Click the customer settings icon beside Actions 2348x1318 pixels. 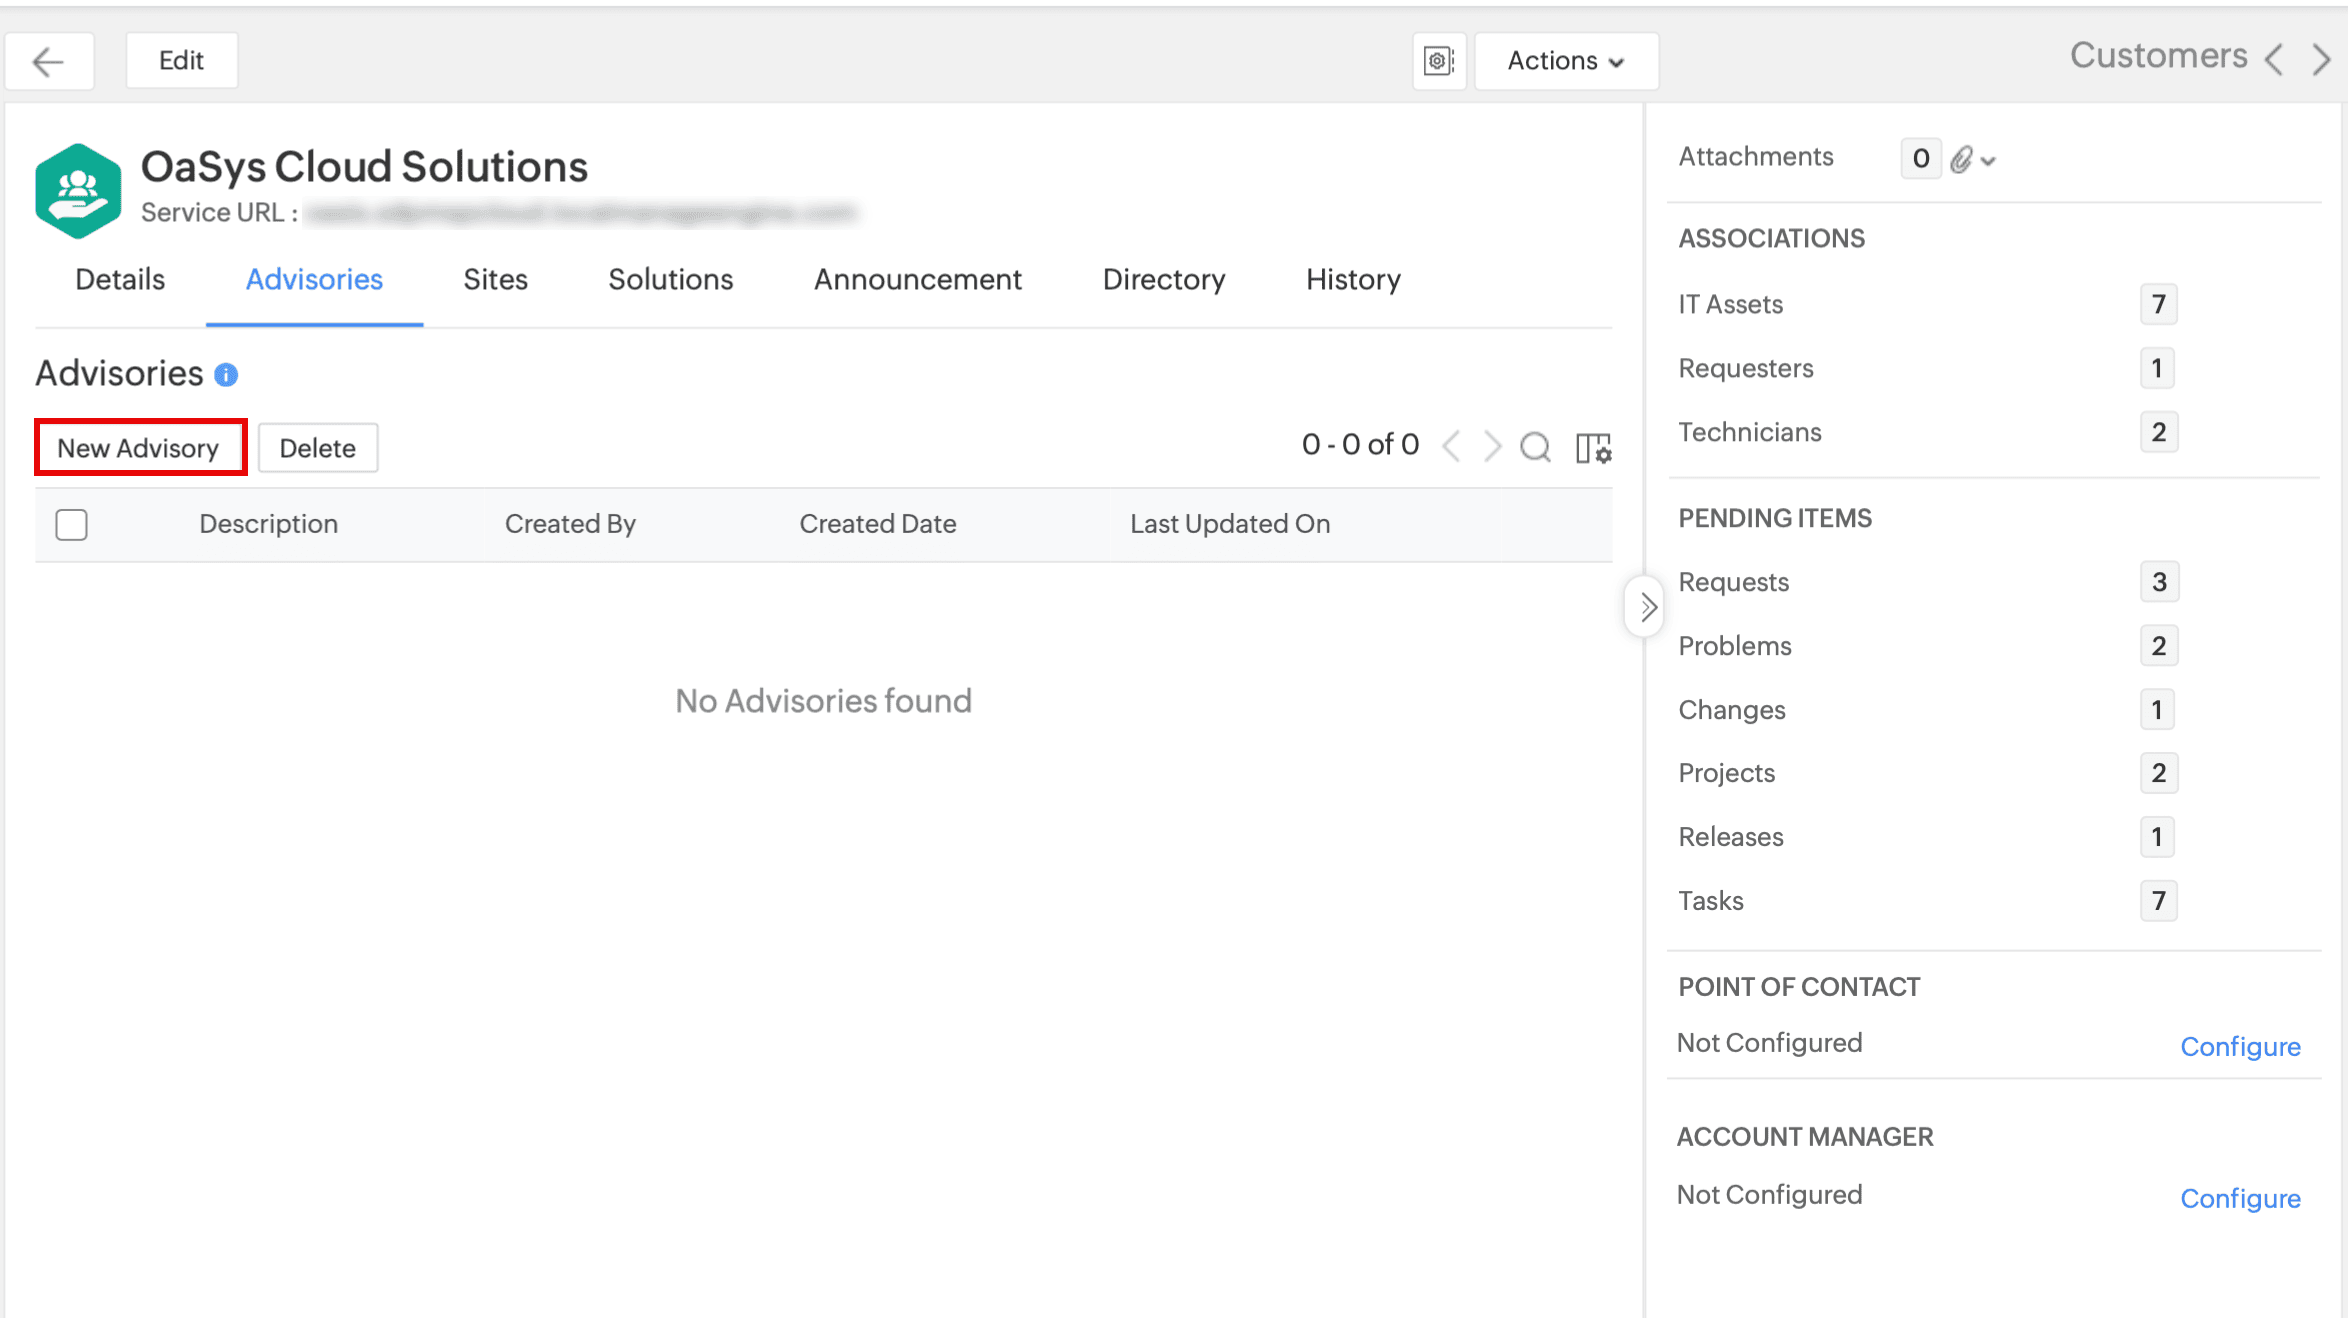(1438, 61)
